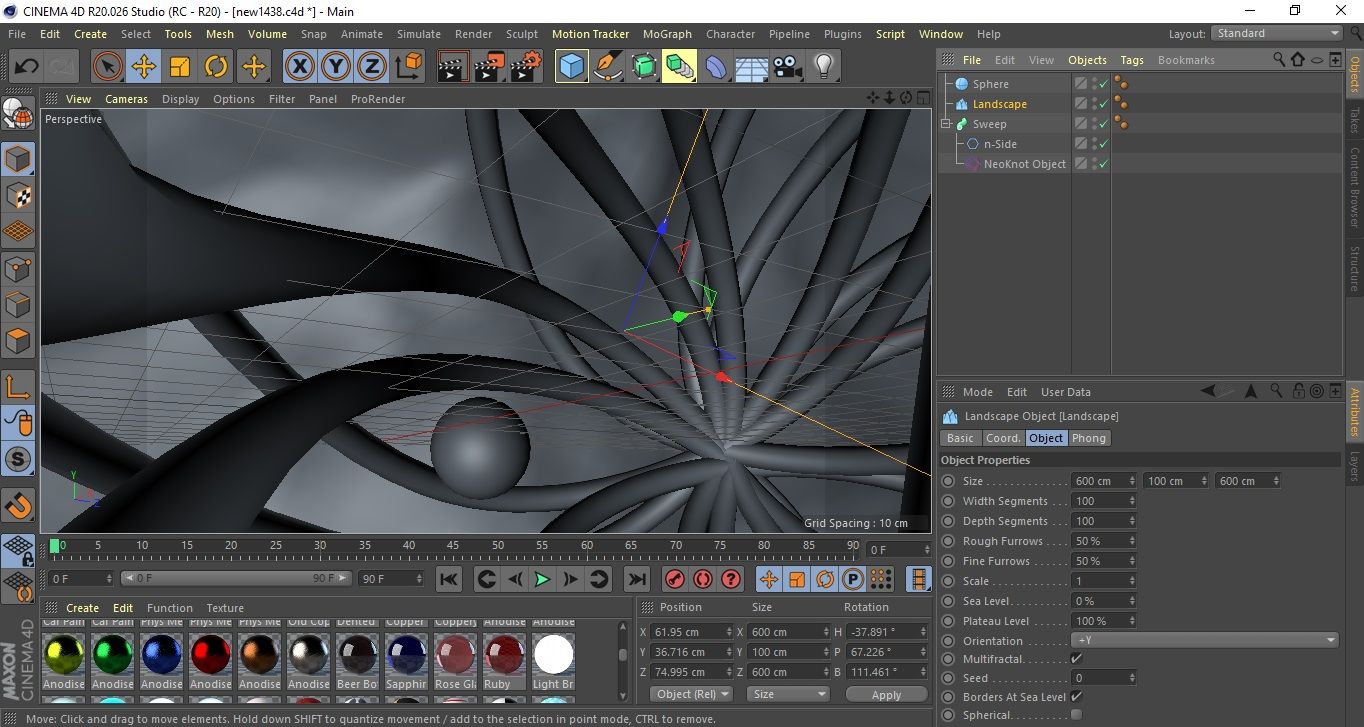1364x727 pixels.
Task: Uncheck Borders At Sea Level
Action: [1076, 697]
